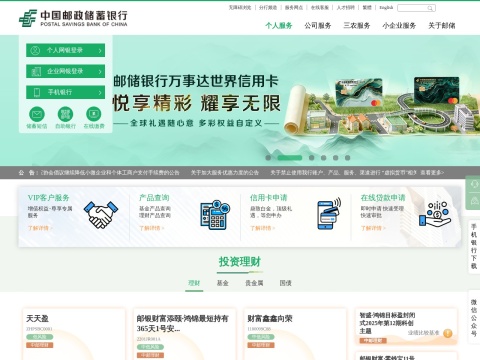The width and height of the screenshot is (480, 360).
Task: Click the VIP客户服务 heading
Action: (x=48, y=198)
